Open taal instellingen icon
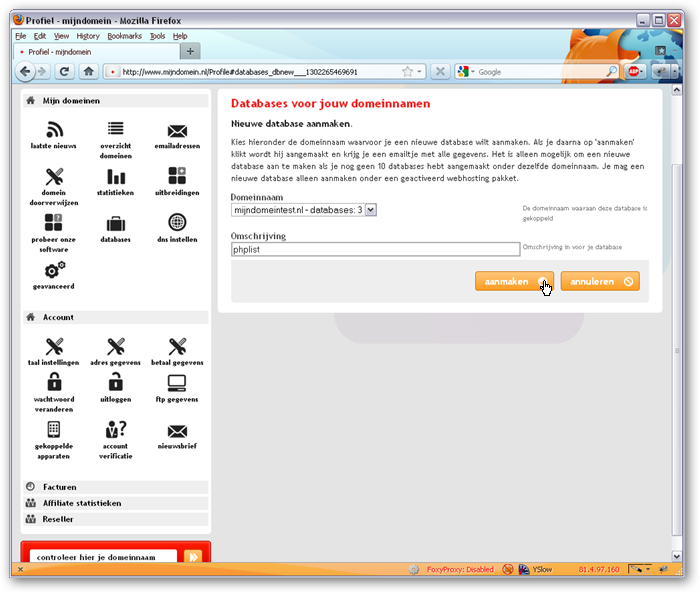Viewport: 700px width, 593px height. pyautogui.click(x=54, y=347)
